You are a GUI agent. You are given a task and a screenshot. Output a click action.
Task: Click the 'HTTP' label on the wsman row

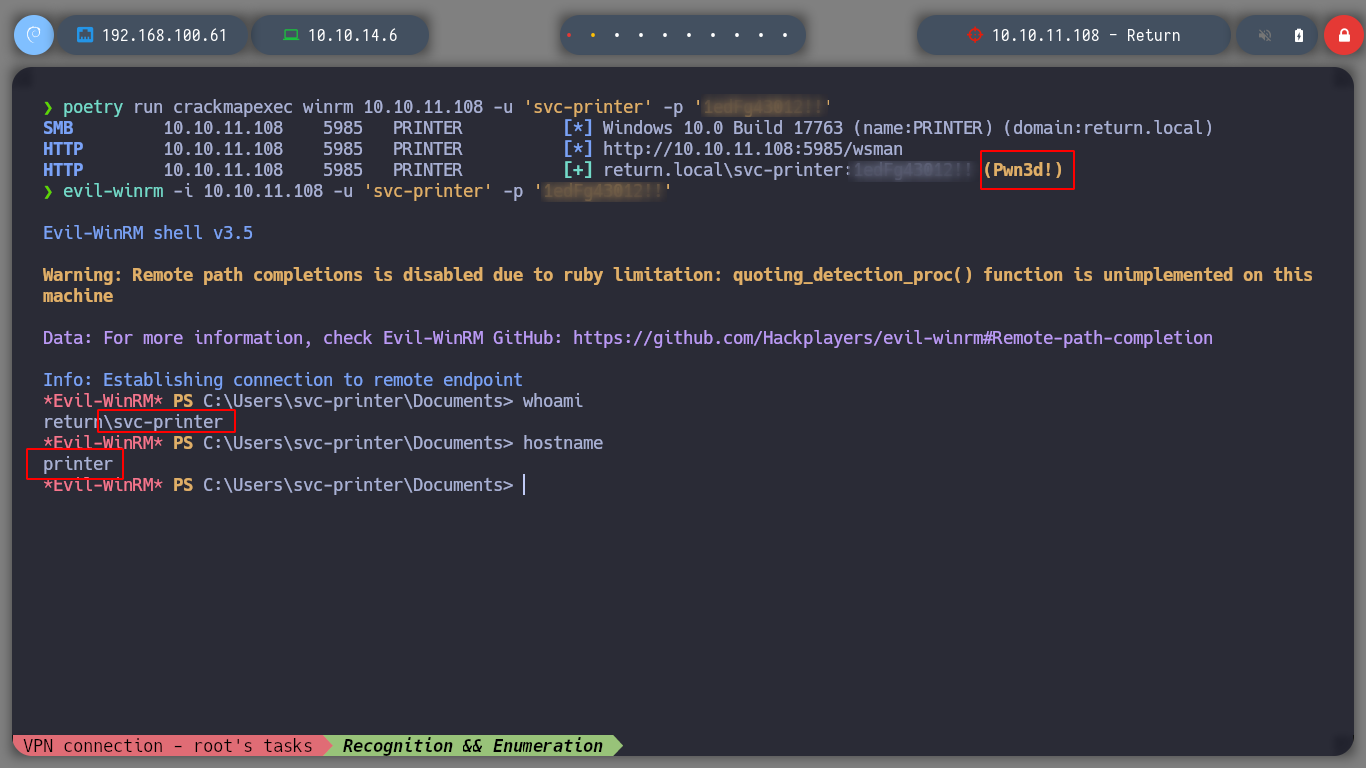pos(63,149)
